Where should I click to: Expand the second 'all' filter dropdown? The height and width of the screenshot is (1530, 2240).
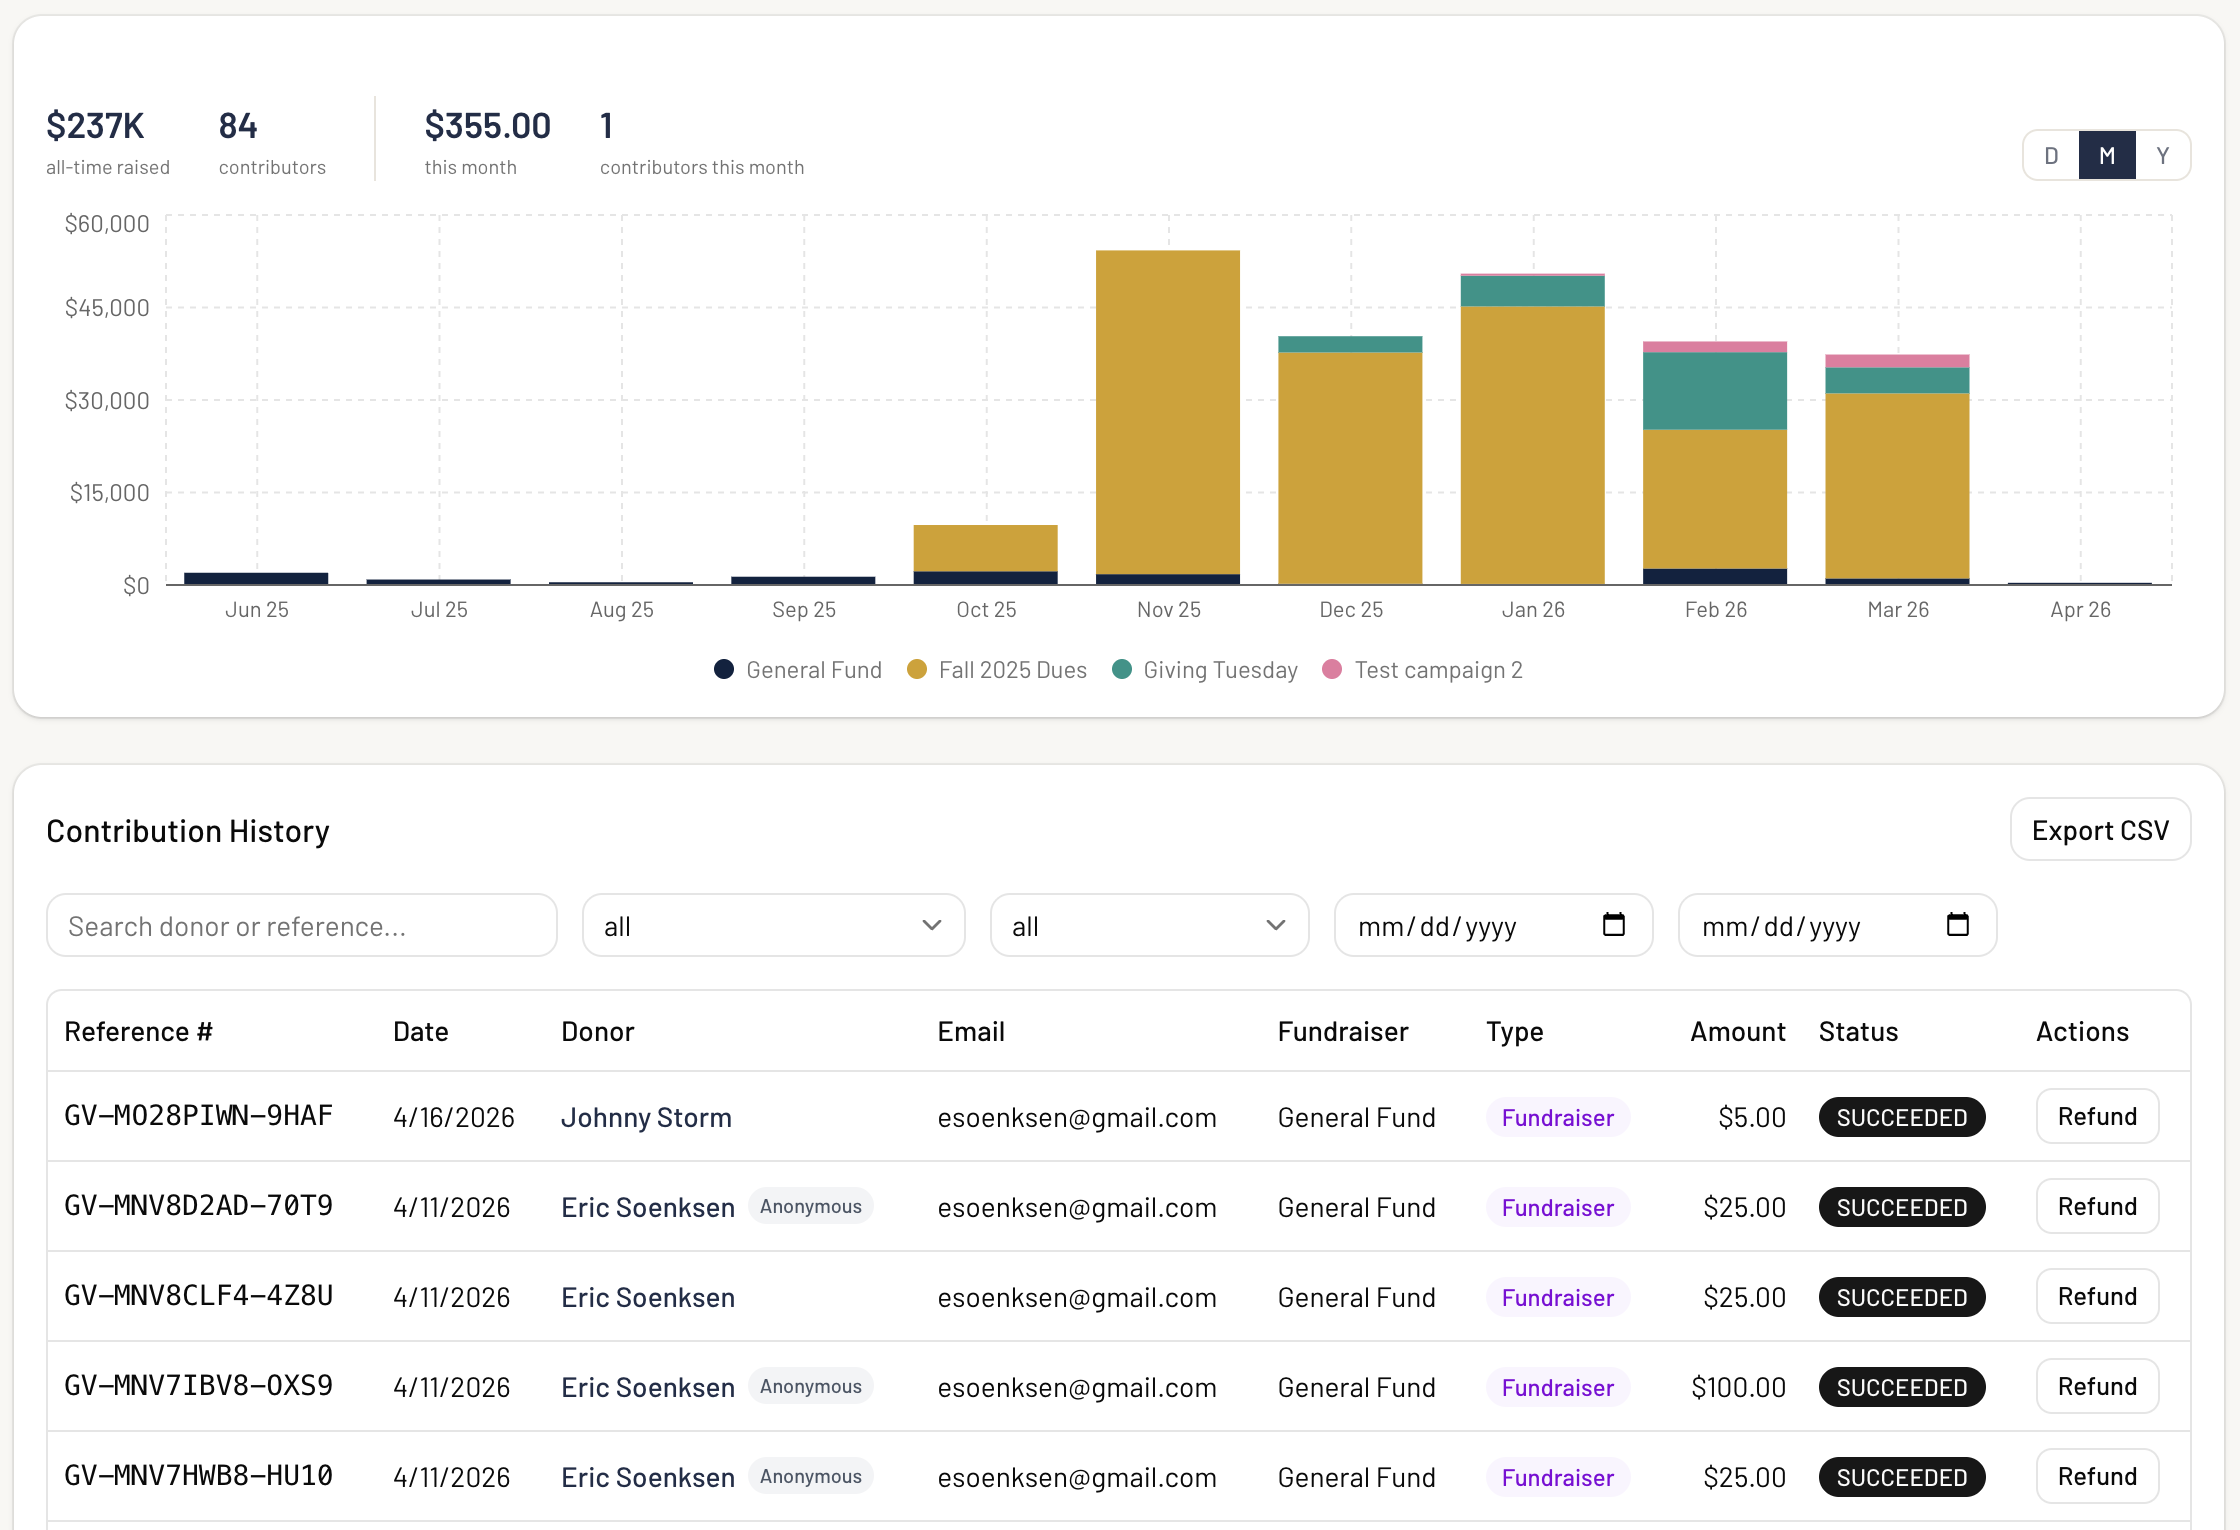tap(1149, 926)
